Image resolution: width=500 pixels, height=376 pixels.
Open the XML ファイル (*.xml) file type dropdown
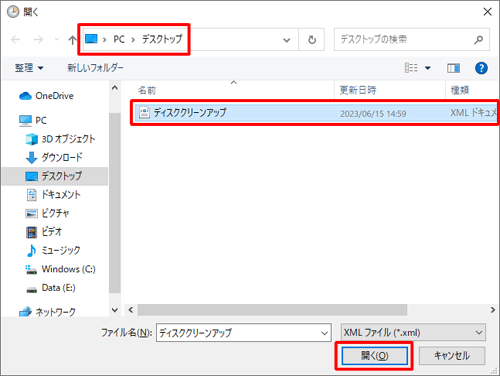413,333
